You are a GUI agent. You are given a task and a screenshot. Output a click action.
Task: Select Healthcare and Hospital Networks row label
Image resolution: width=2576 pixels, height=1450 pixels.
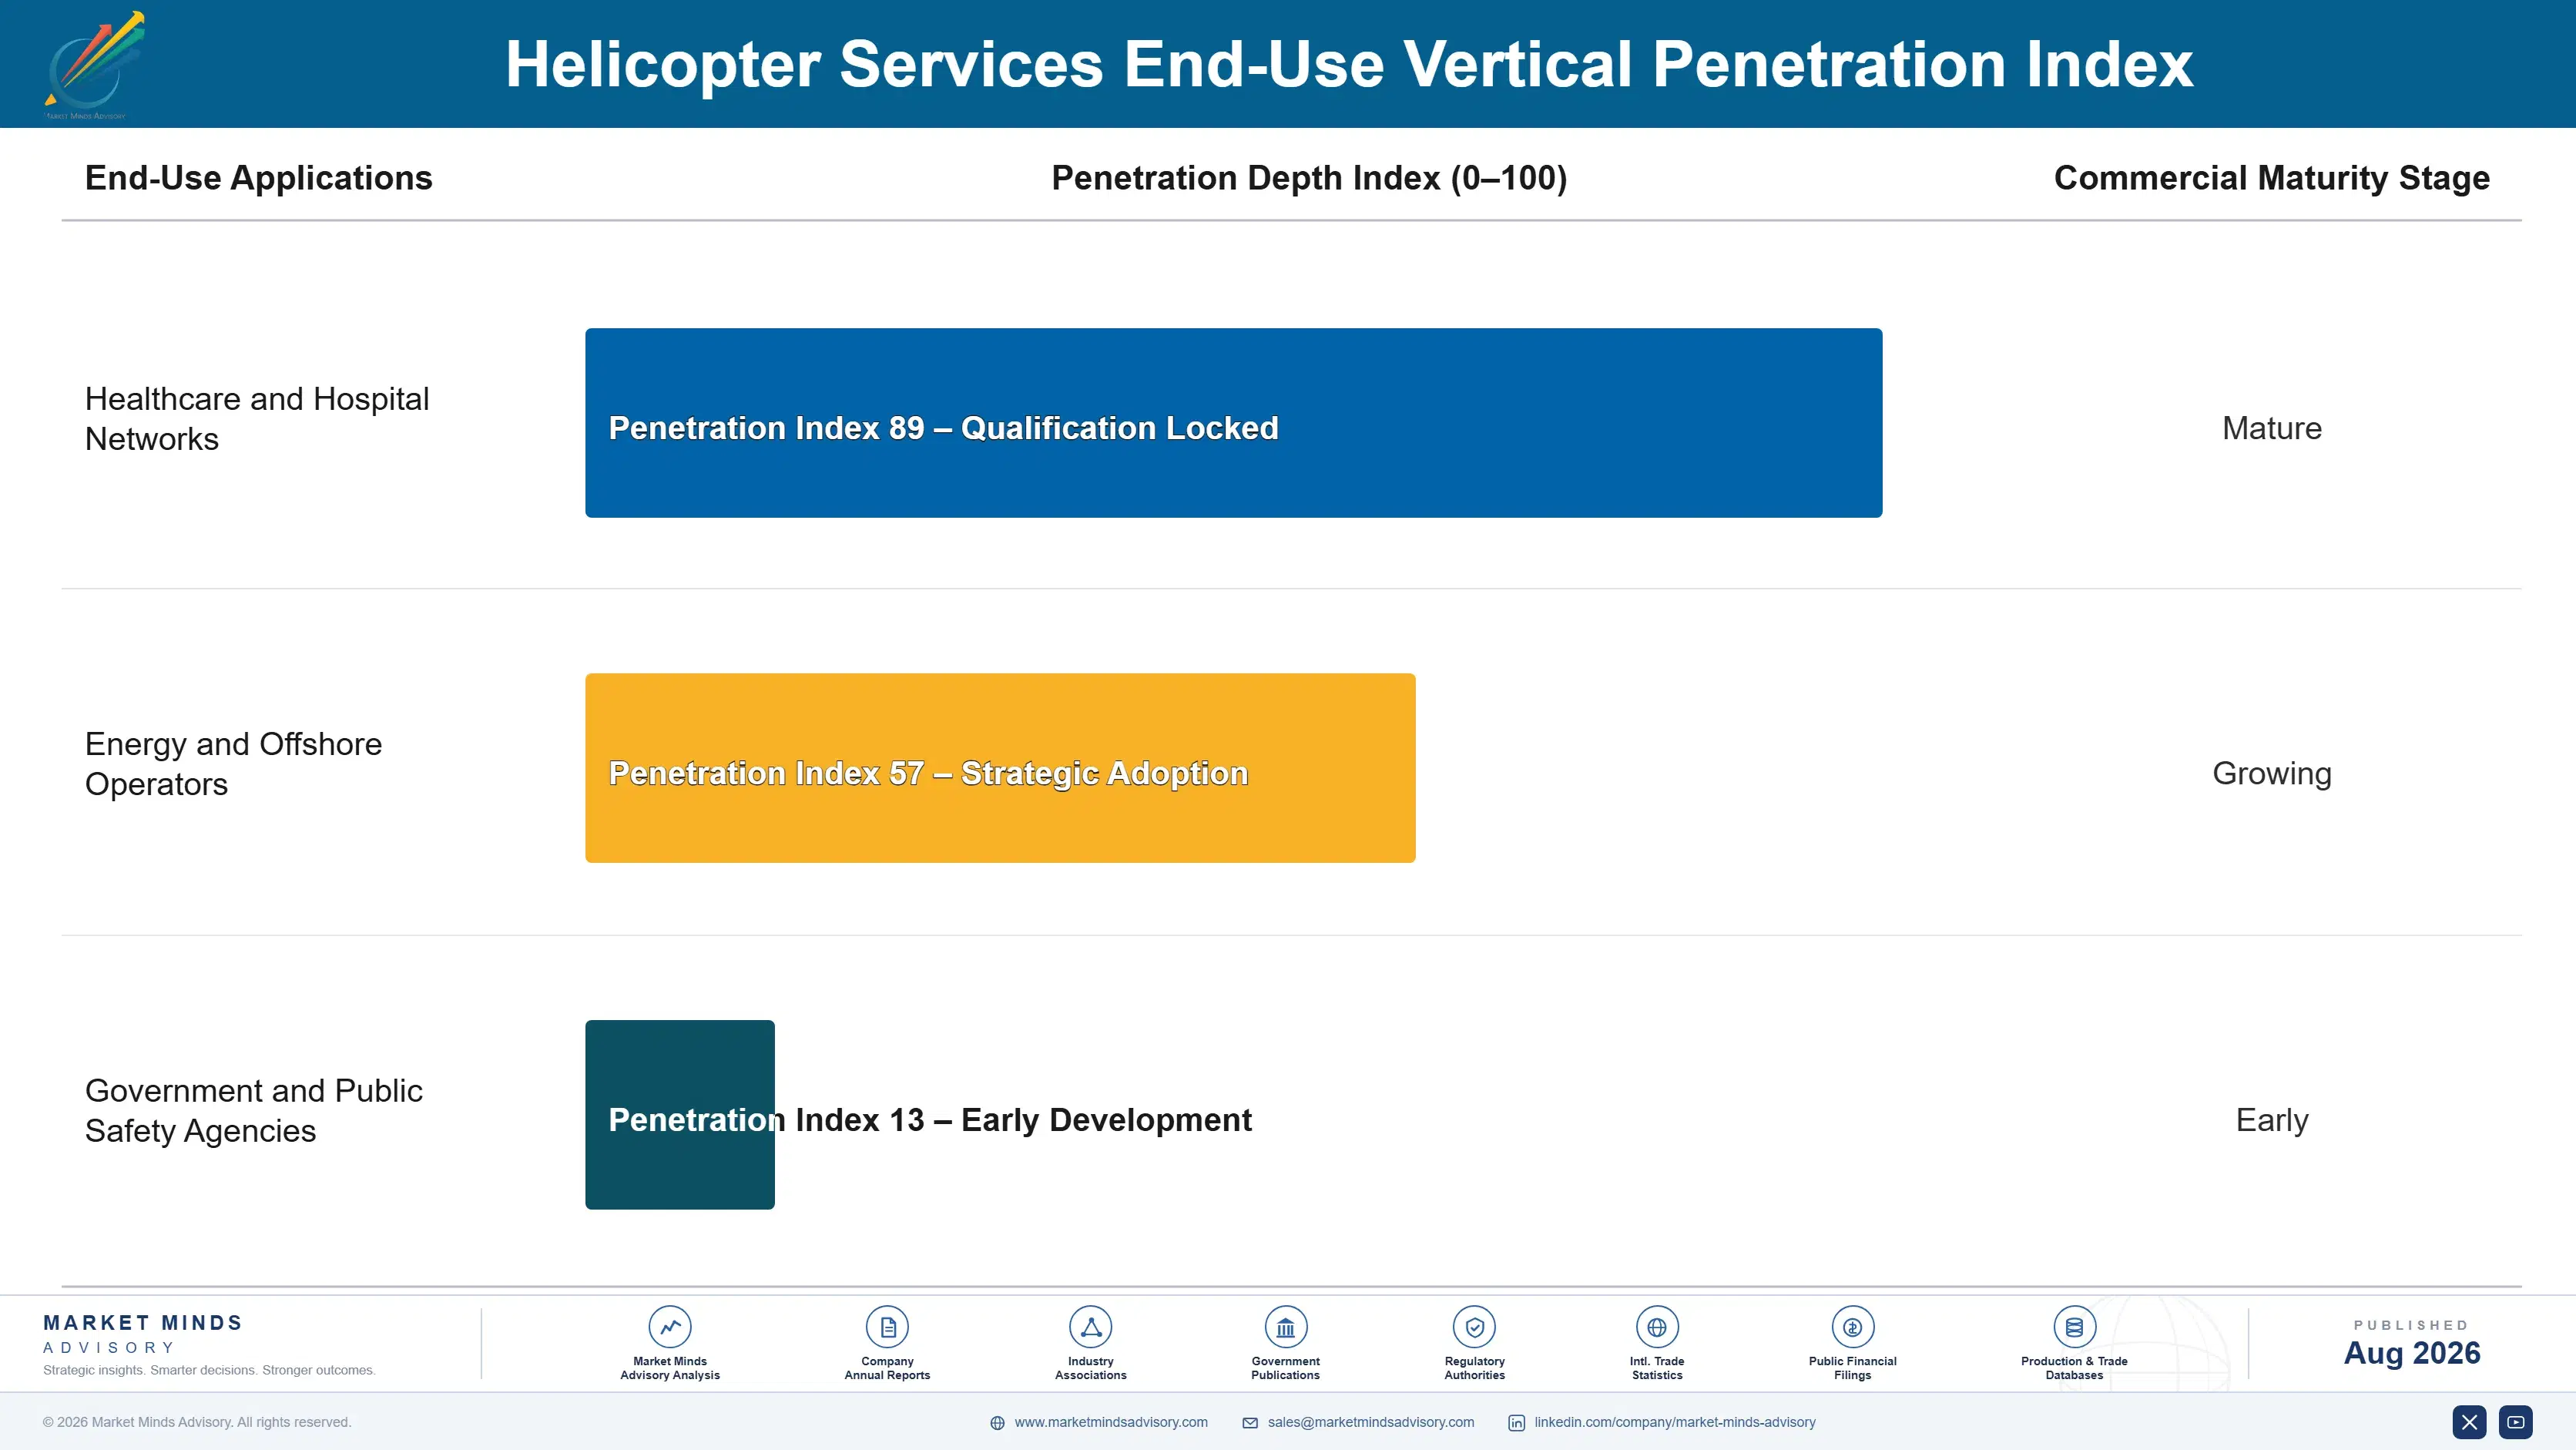(257, 419)
